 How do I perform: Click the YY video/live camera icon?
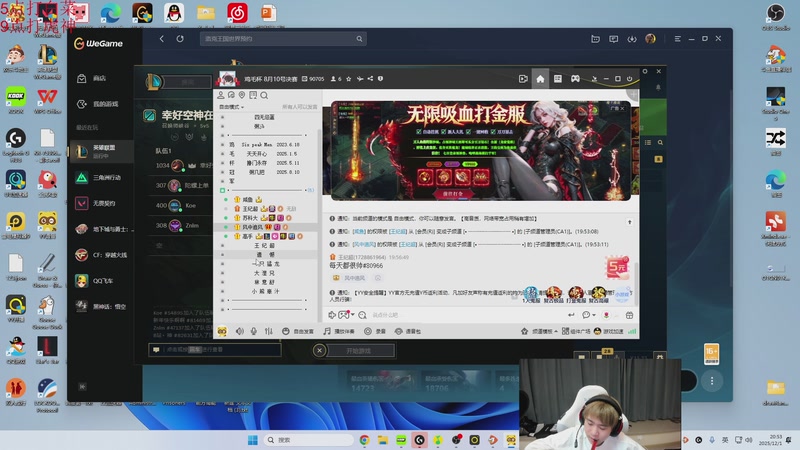click(x=523, y=79)
